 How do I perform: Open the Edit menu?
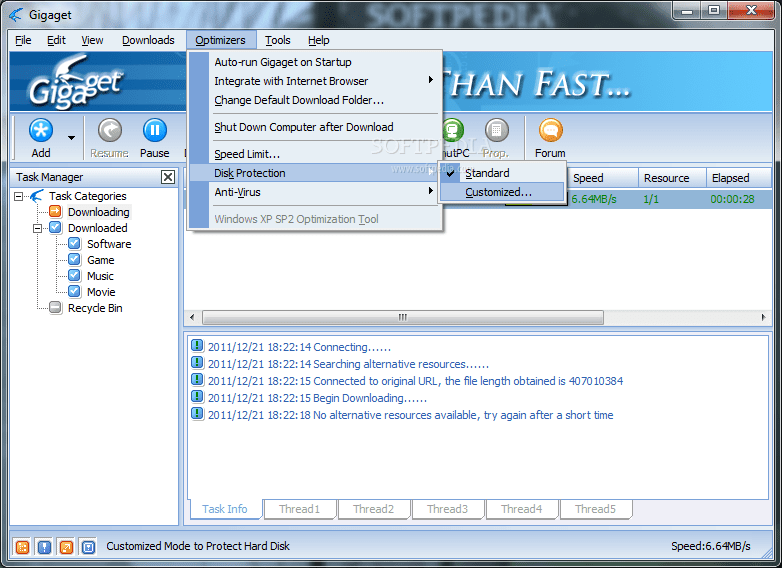56,40
